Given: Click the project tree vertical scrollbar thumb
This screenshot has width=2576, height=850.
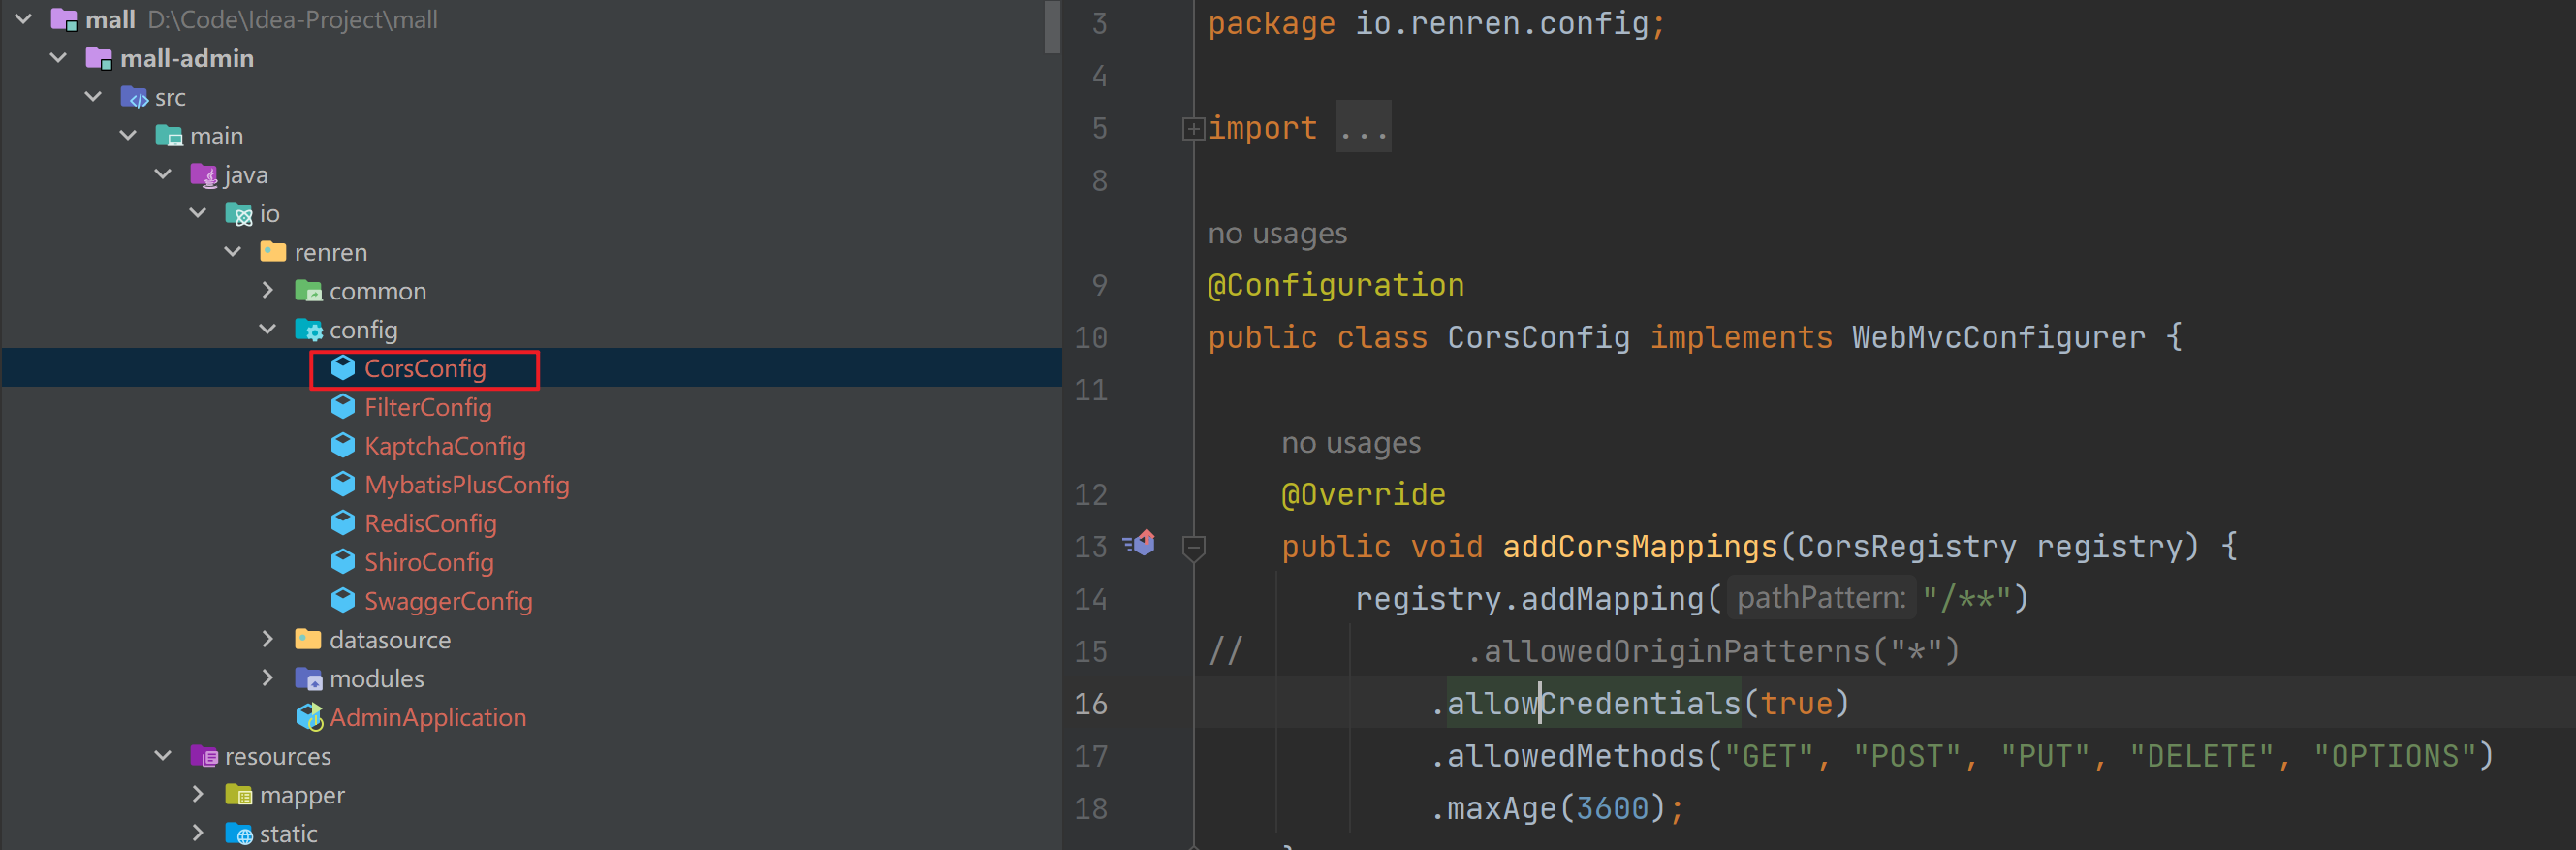Looking at the screenshot, I should pos(1051,26).
